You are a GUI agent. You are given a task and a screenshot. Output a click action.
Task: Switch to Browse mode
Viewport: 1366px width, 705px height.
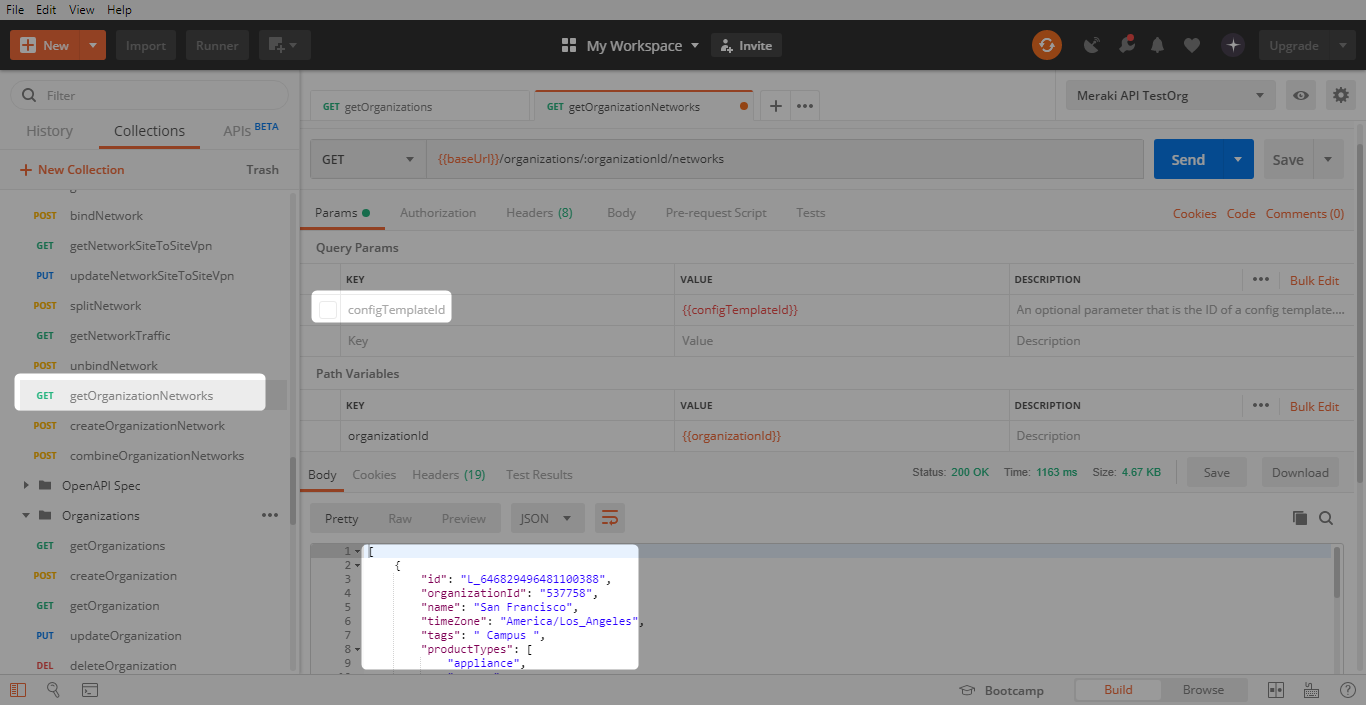pyautogui.click(x=1203, y=690)
